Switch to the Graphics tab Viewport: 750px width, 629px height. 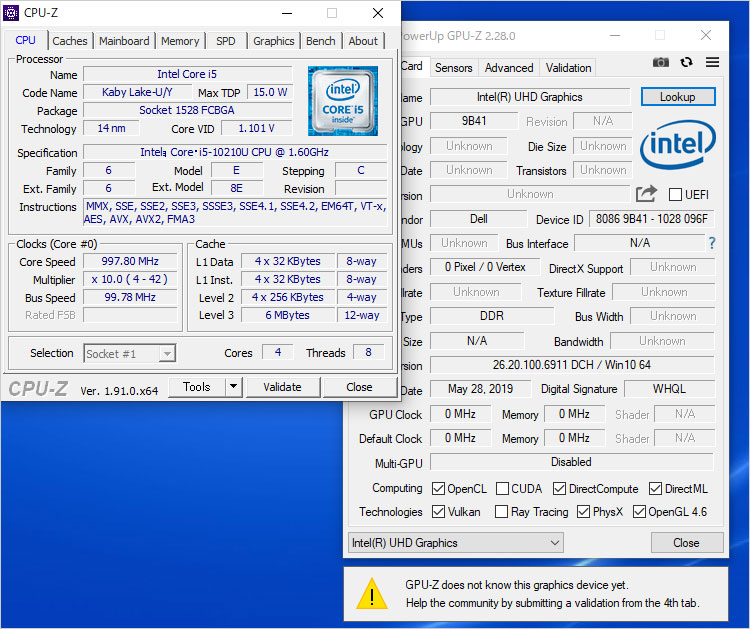274,41
